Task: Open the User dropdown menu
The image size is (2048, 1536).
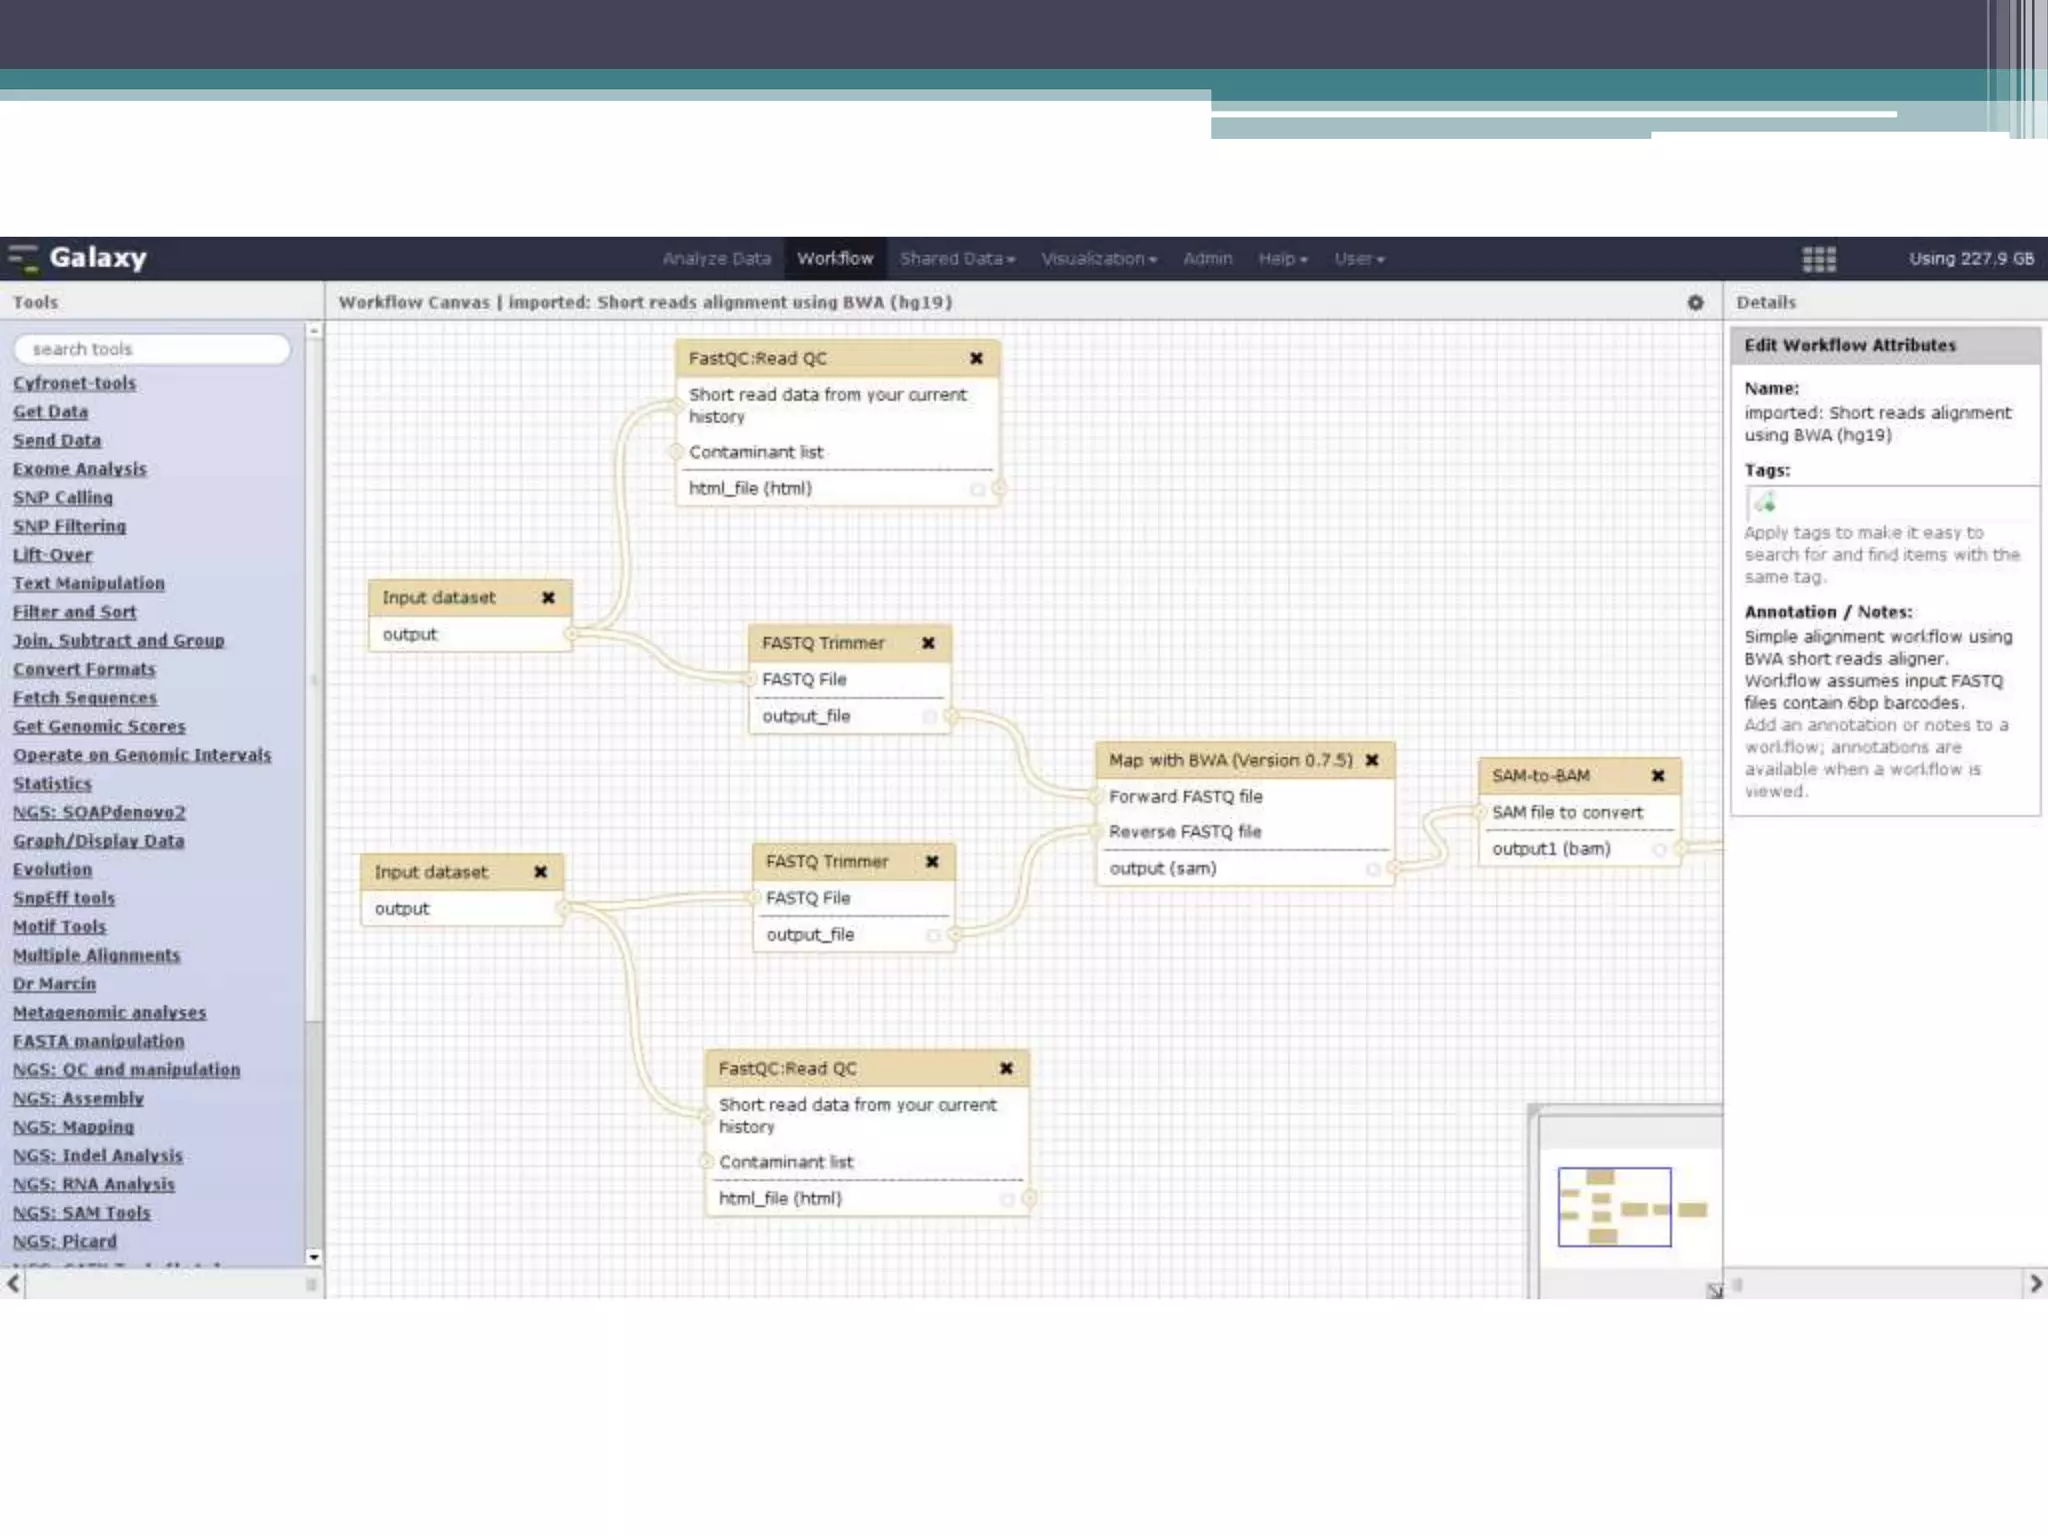Action: coord(1358,259)
